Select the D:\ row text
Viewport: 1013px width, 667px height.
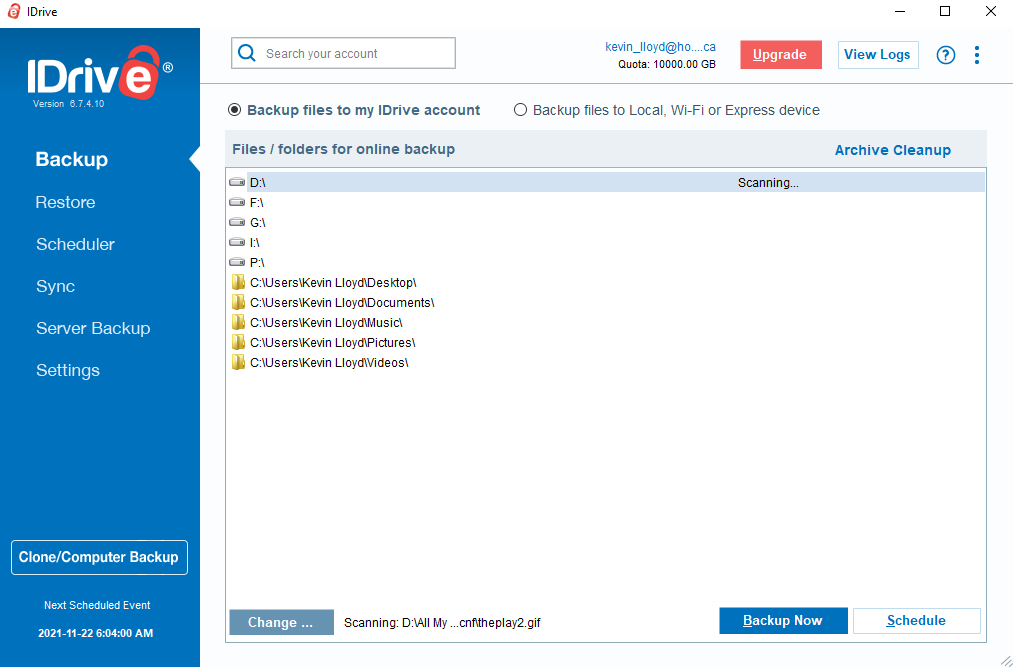point(258,183)
